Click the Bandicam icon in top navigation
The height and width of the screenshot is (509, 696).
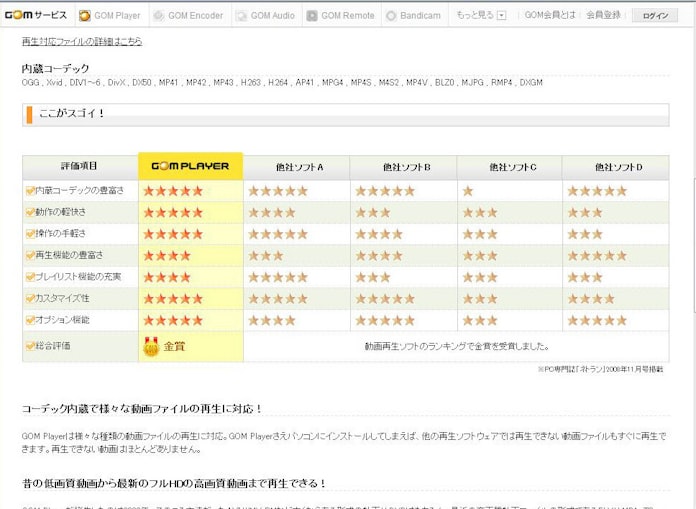click(391, 16)
